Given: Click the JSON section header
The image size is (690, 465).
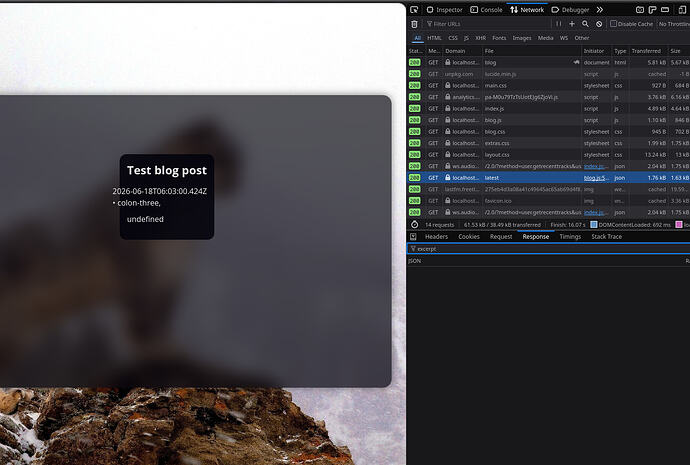Looking at the screenshot, I should pyautogui.click(x=415, y=261).
